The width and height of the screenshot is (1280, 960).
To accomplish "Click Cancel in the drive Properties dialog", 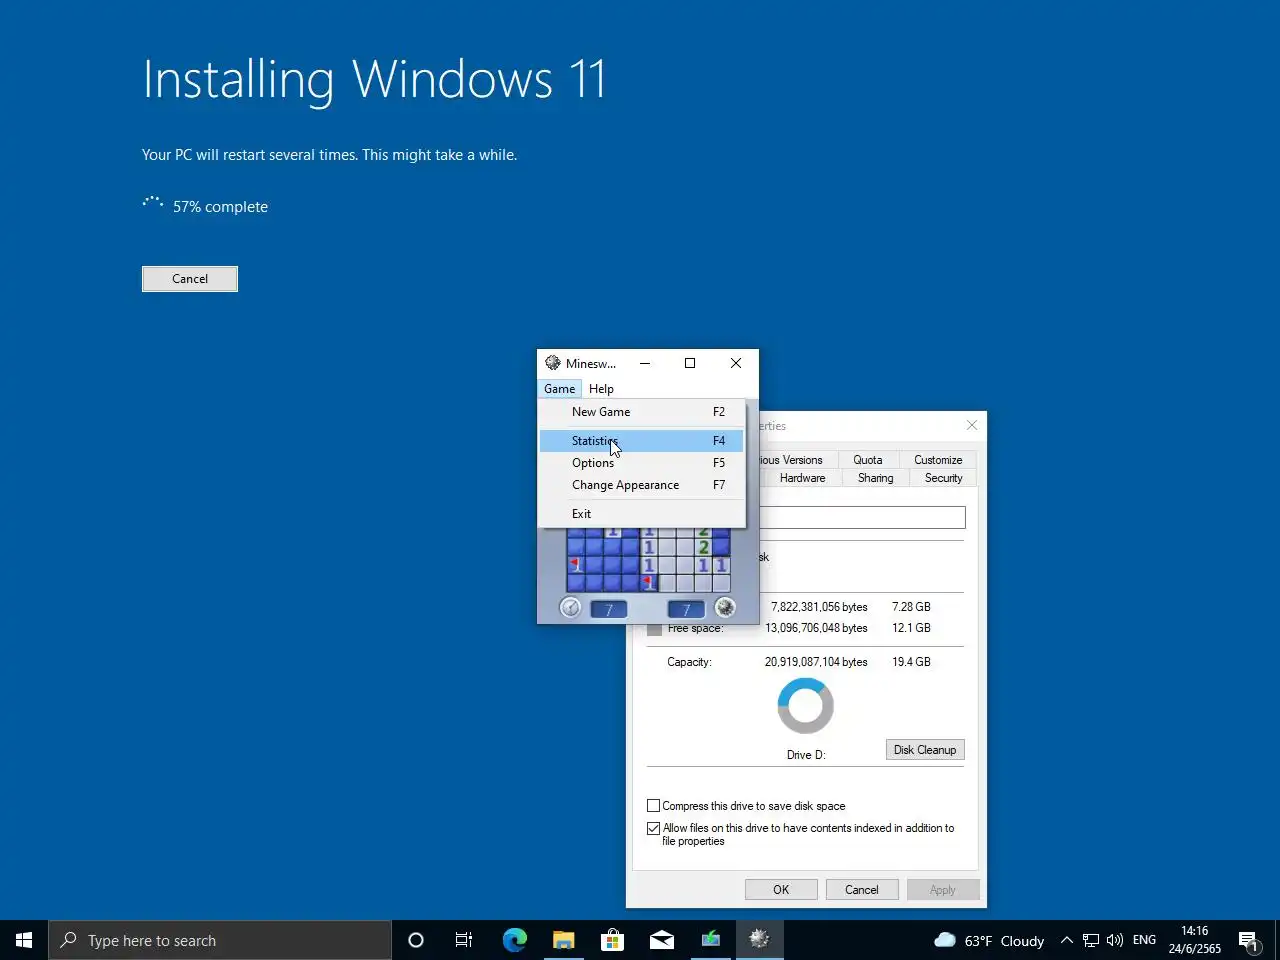I will pyautogui.click(x=862, y=890).
